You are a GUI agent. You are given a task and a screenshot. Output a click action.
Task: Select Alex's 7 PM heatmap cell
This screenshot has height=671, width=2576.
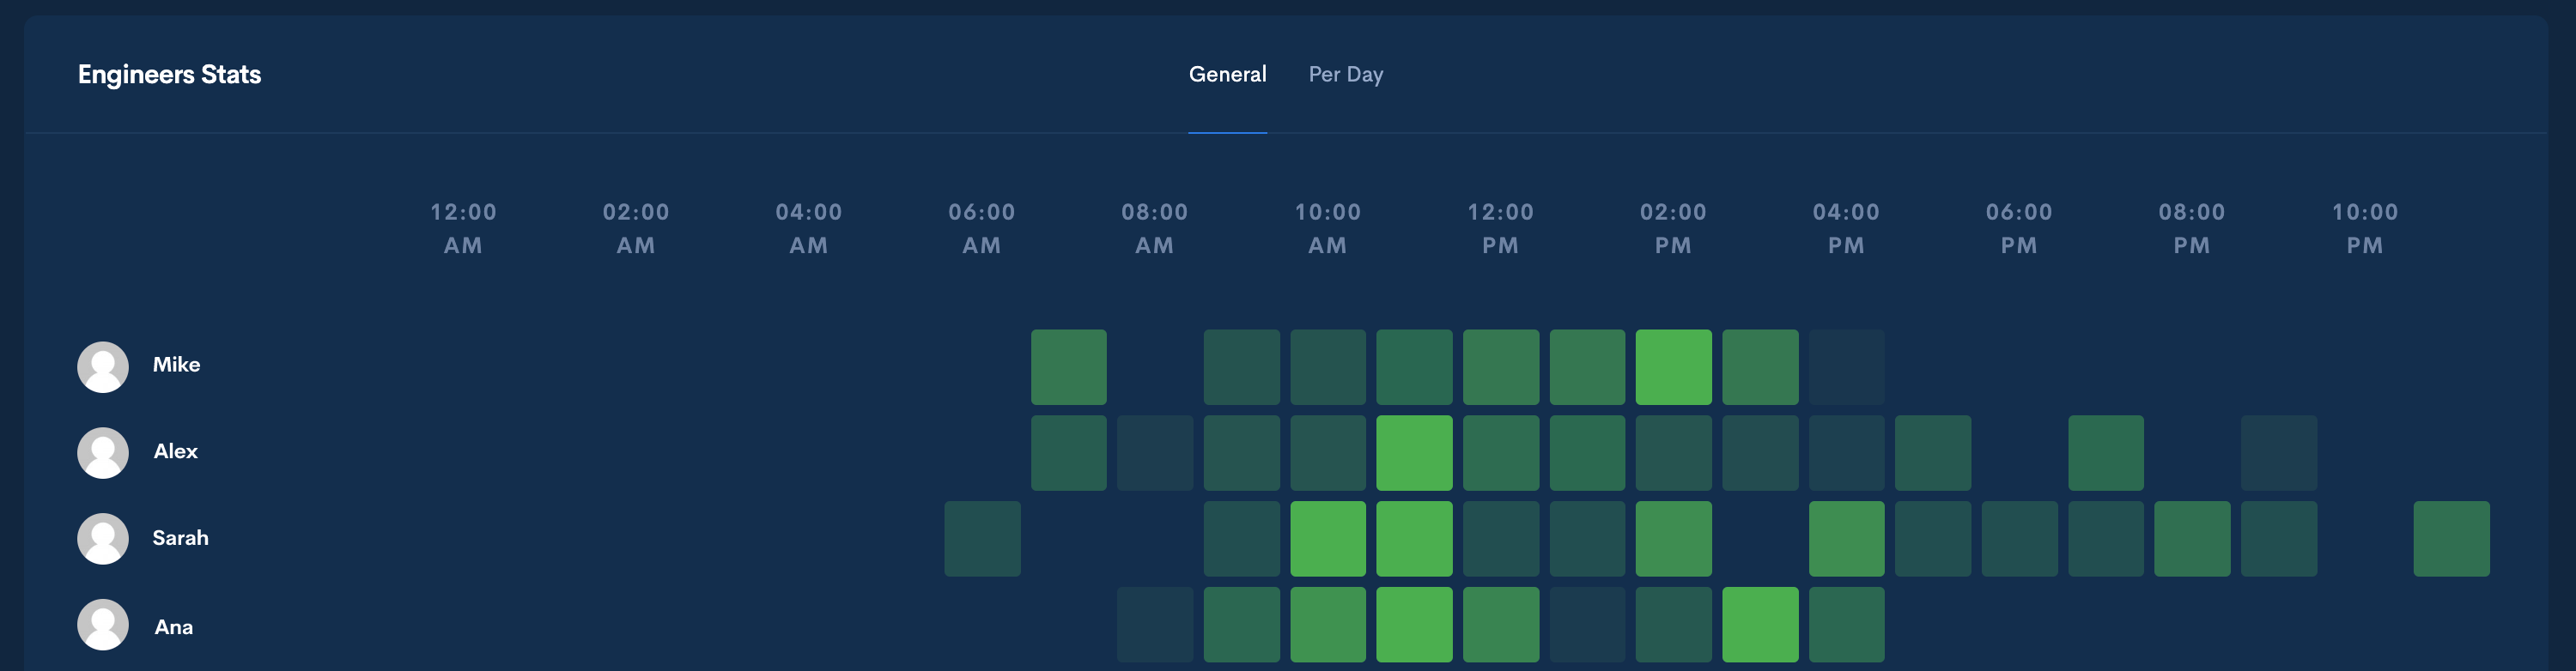pos(2106,453)
